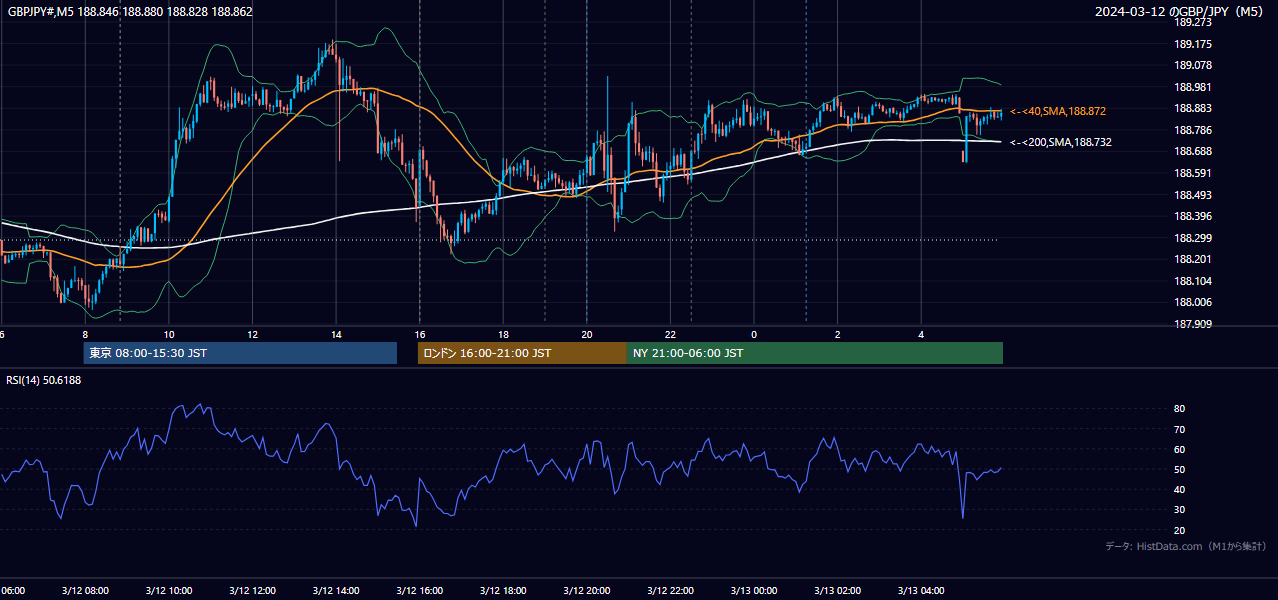Click the 188.493 price axis label
This screenshot has height=600, width=1278.
click(x=1192, y=195)
